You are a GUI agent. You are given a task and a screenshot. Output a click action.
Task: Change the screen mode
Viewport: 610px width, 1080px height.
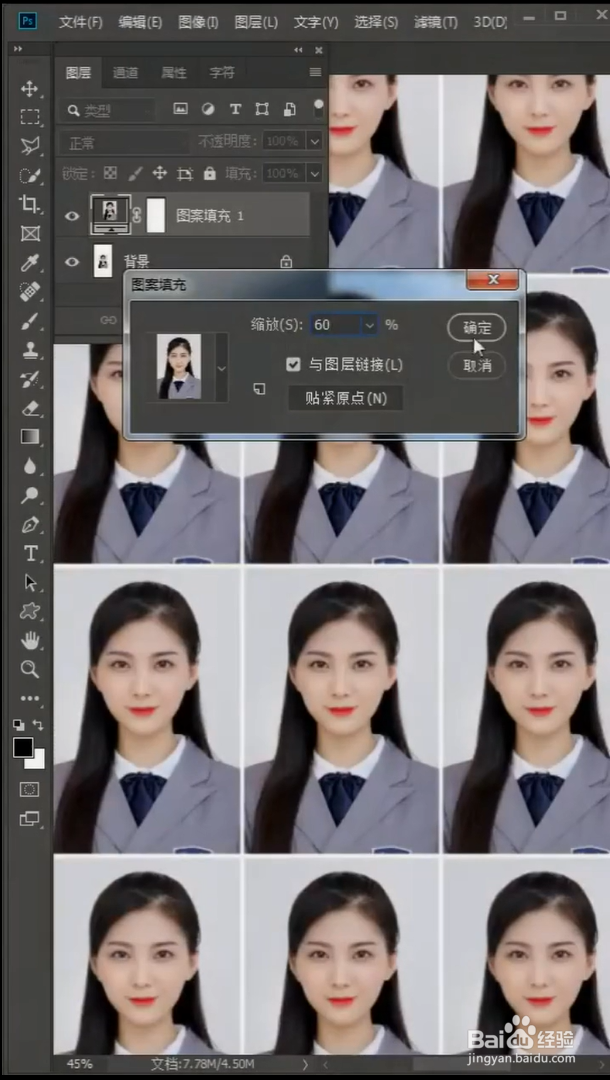point(30,819)
